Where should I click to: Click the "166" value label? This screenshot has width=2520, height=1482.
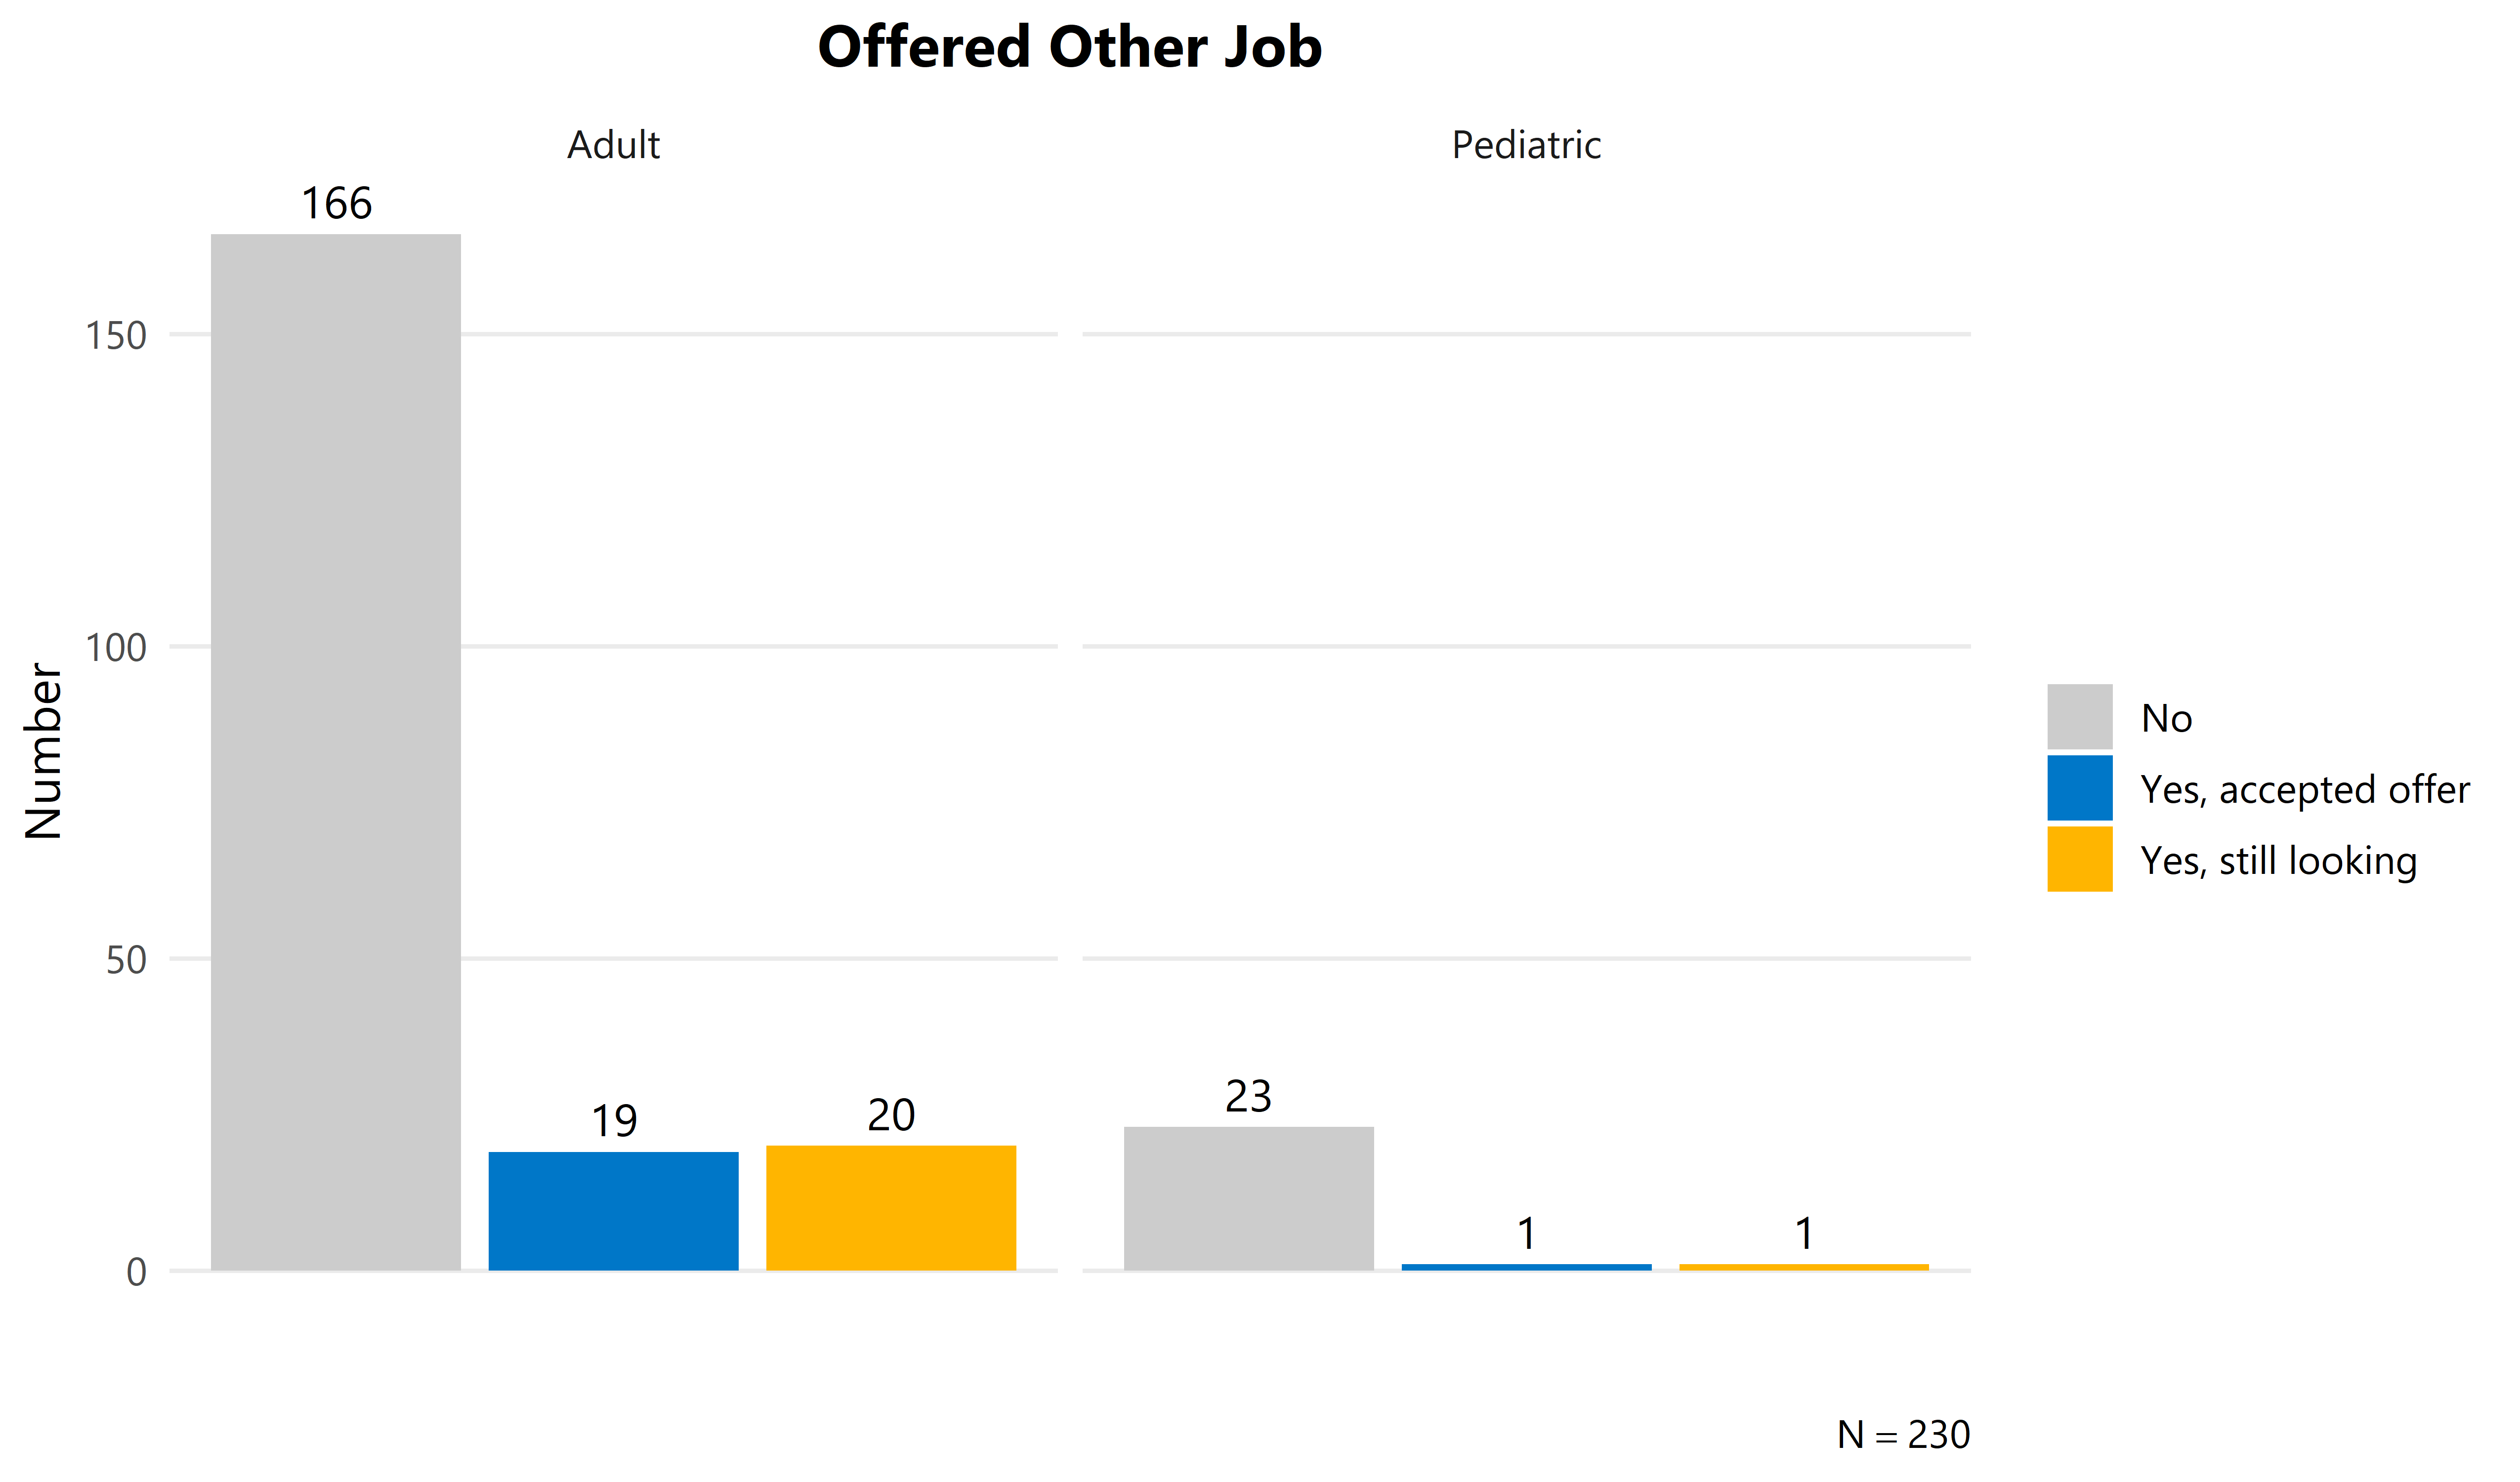point(336,204)
